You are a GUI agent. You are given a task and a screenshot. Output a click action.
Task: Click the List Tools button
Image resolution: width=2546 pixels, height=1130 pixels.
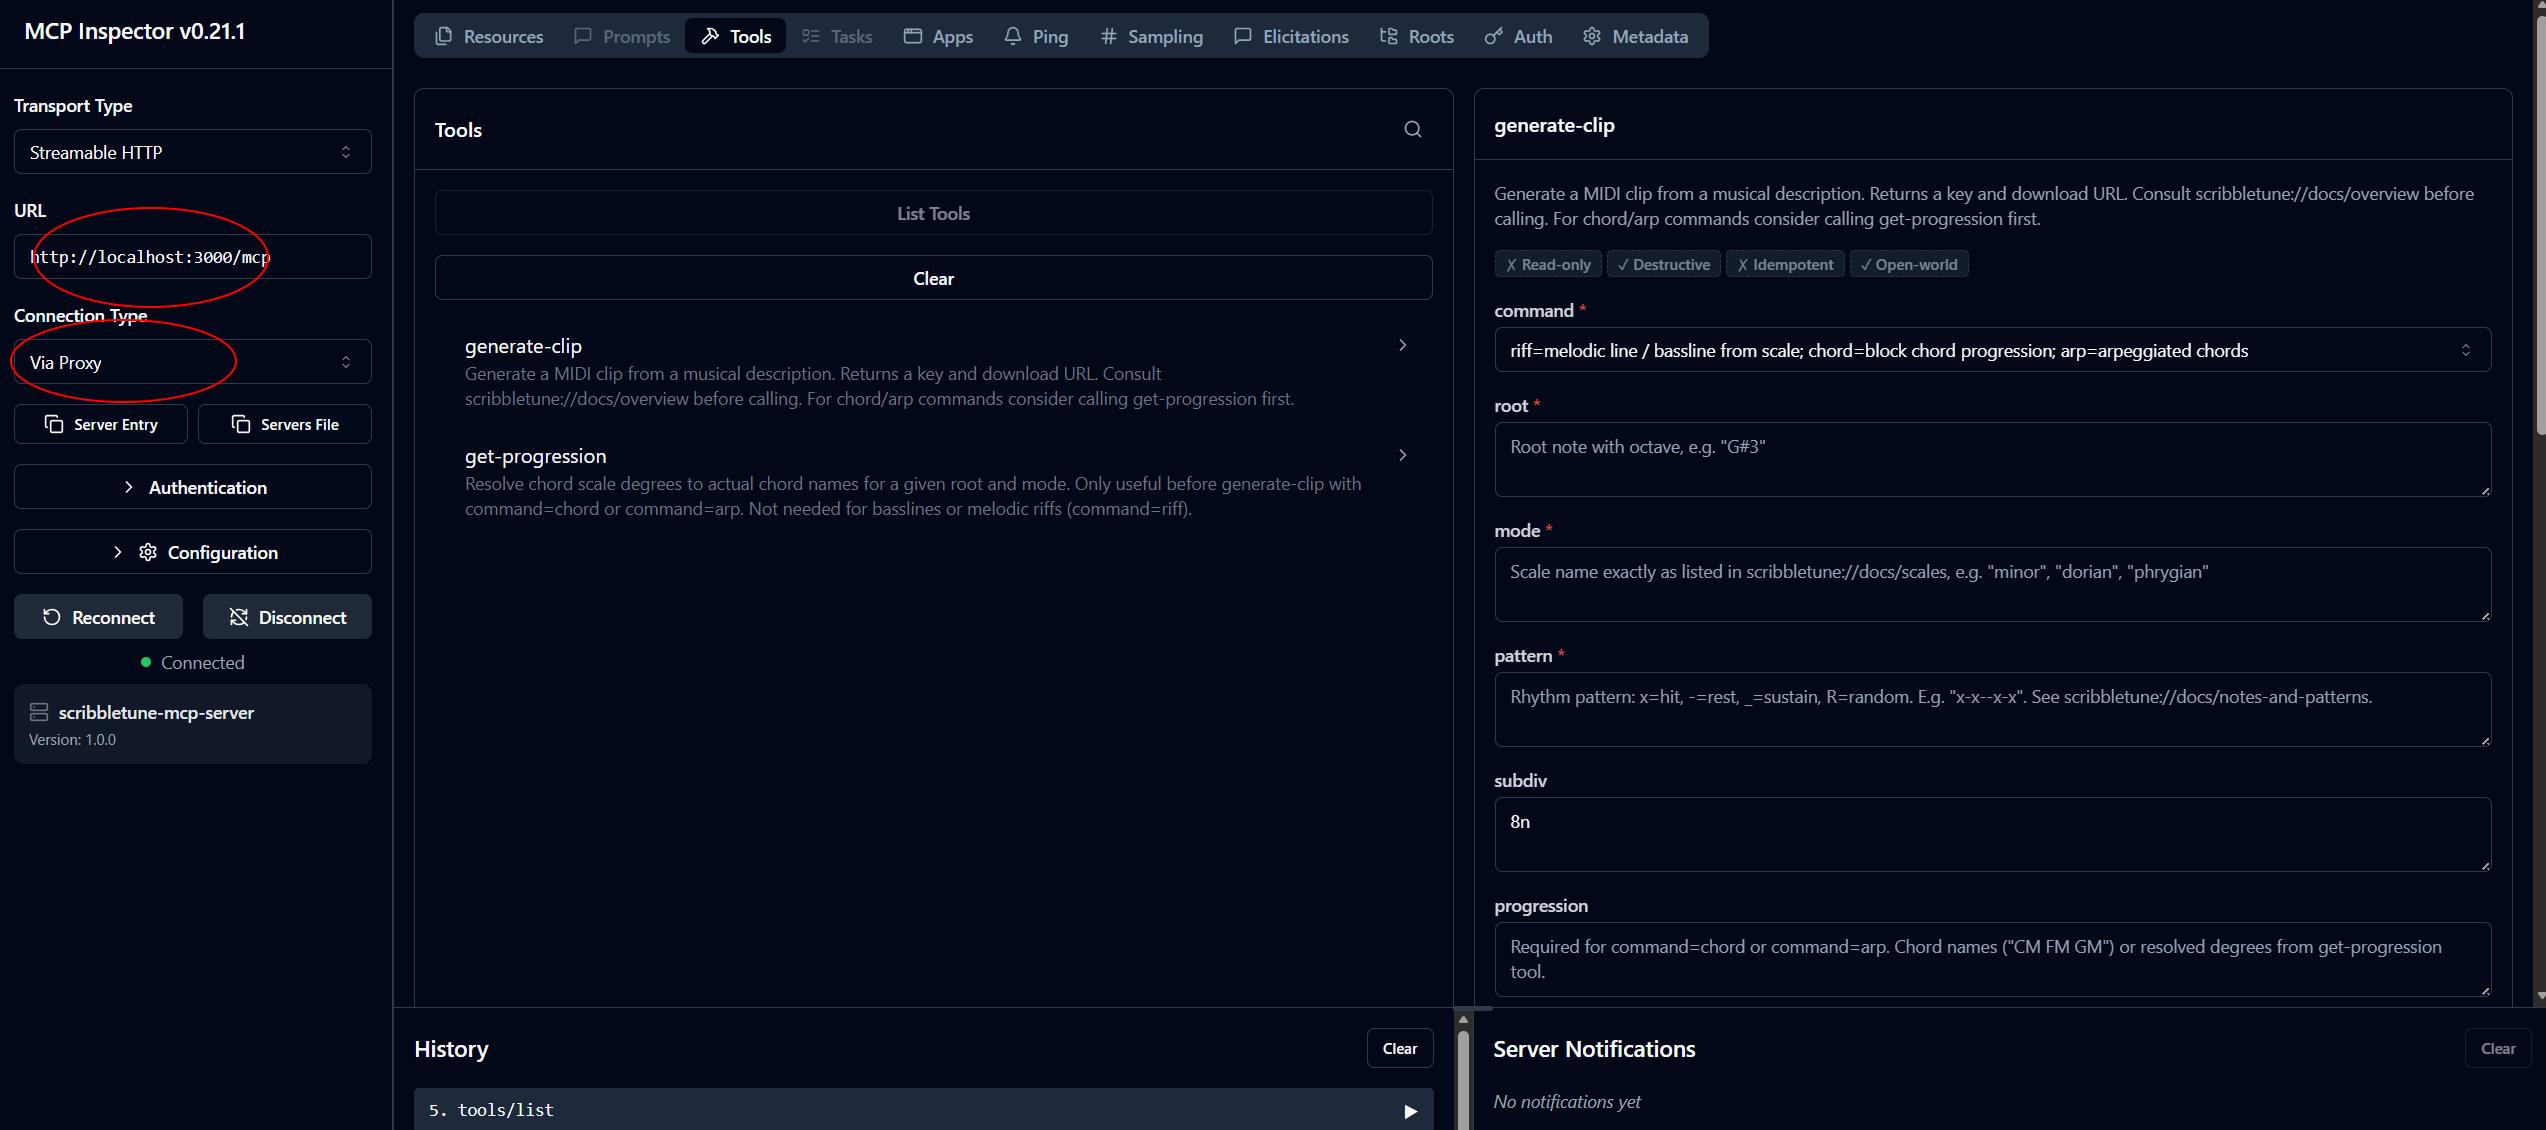click(932, 212)
